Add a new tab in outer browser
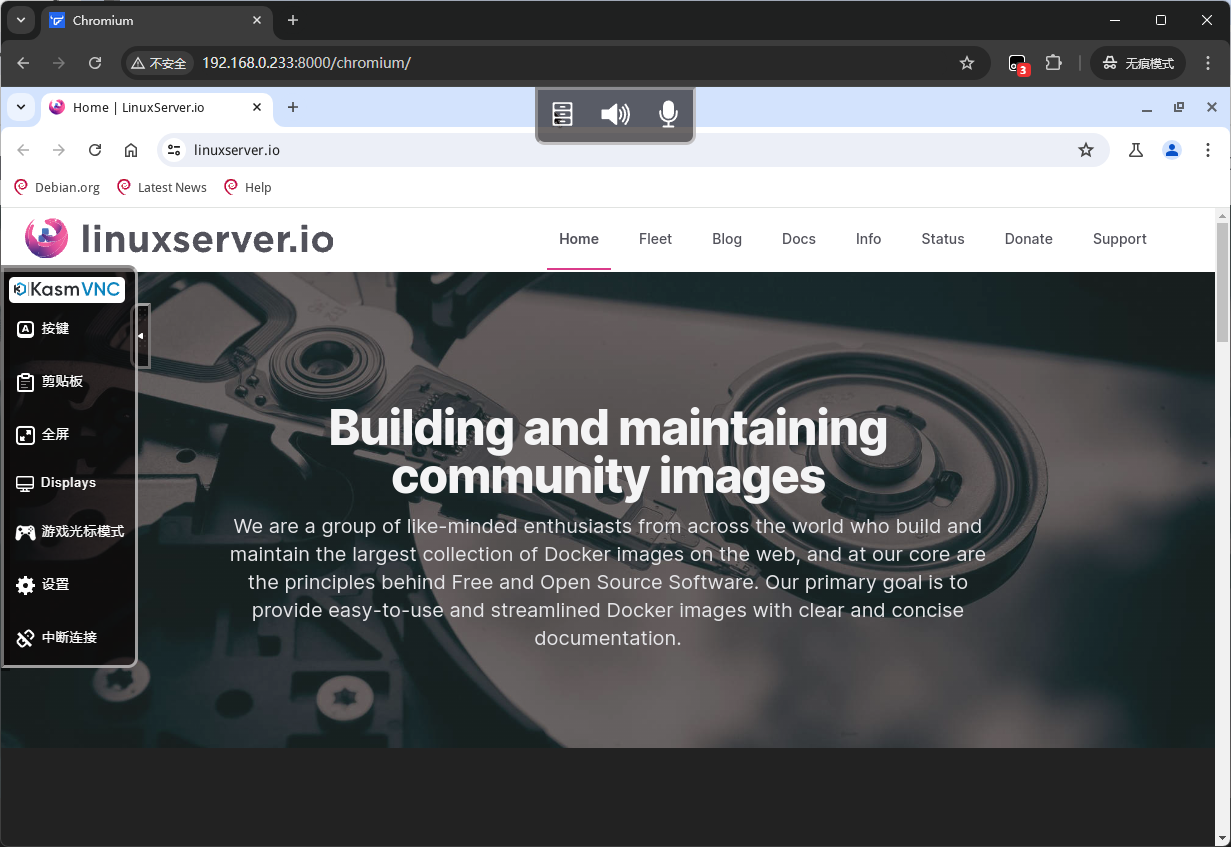Viewport: 1231px width, 847px height. [293, 20]
